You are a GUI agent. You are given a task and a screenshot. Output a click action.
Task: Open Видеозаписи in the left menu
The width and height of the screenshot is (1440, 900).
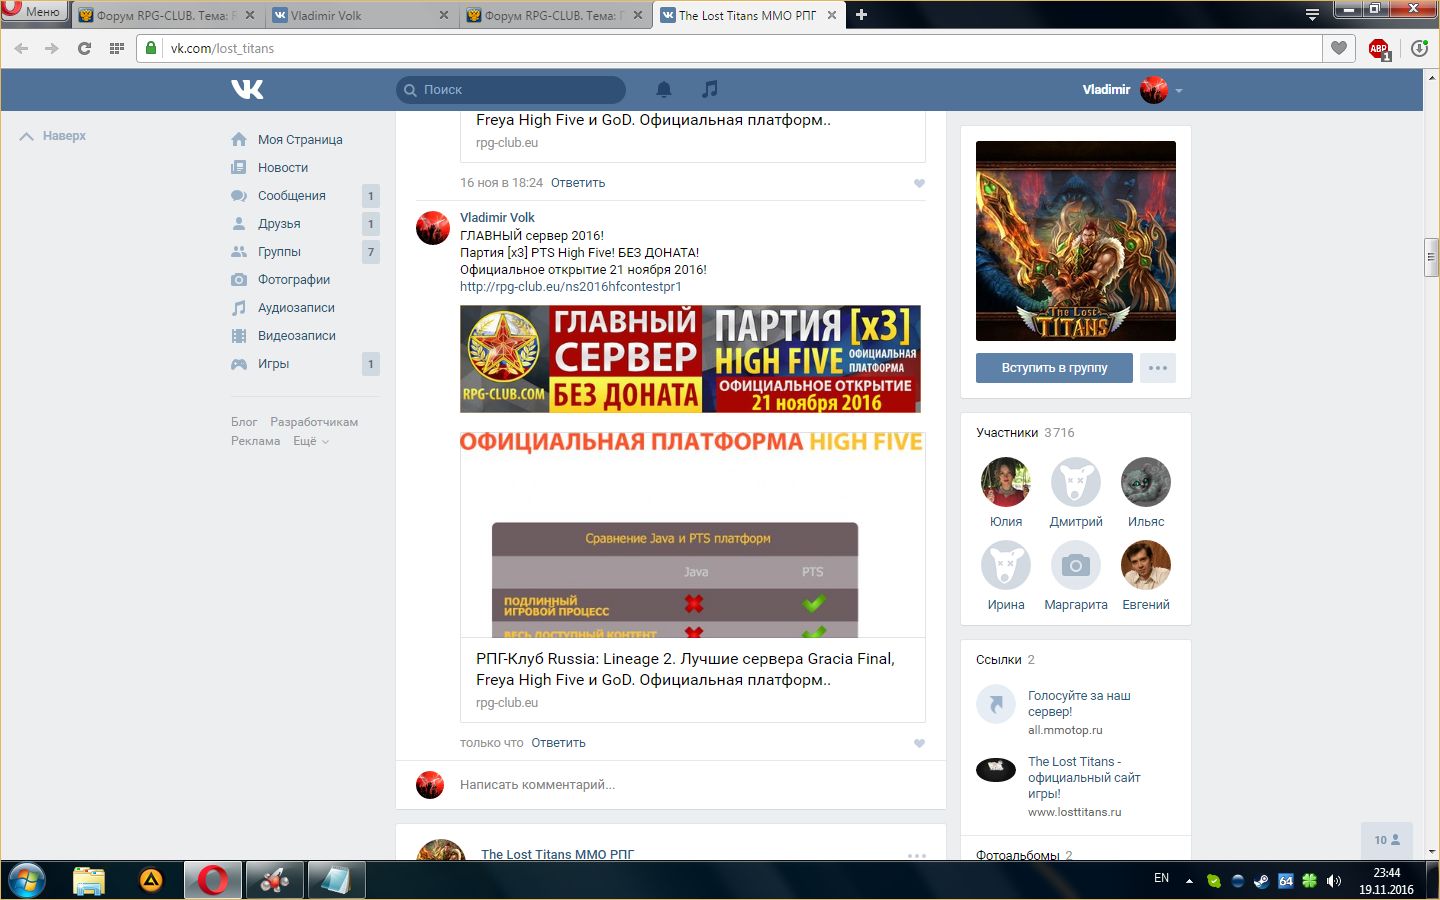[x=297, y=336]
